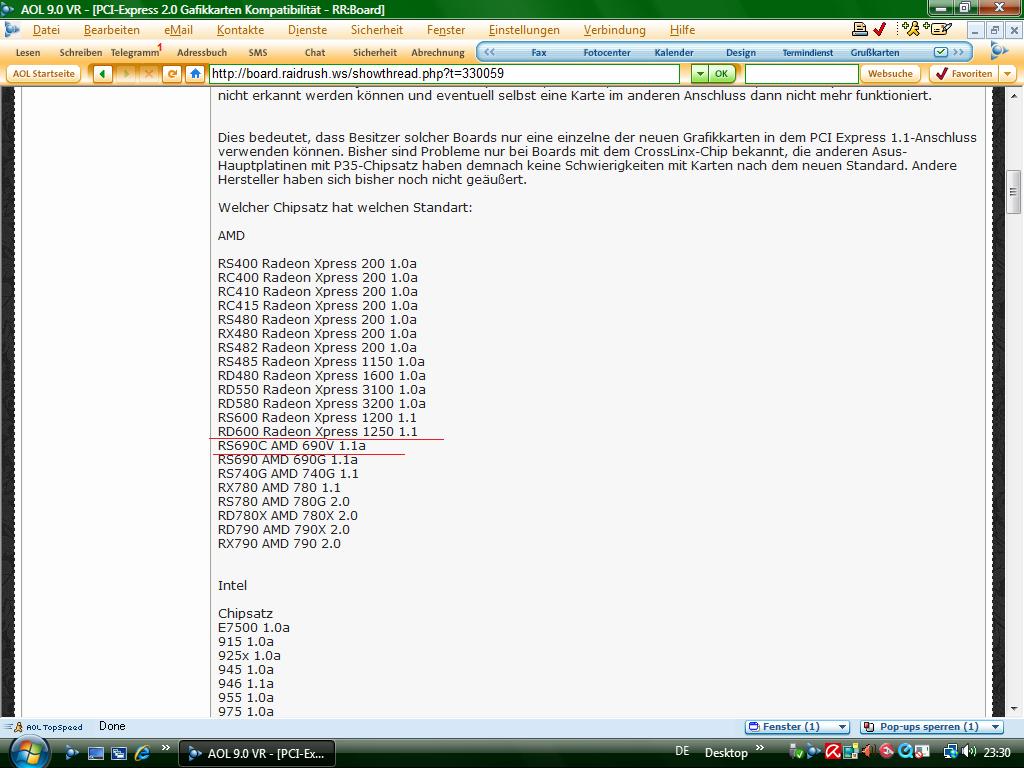Image resolution: width=1024 pixels, height=768 pixels.
Task: Open the Einstellungen menu
Action: click(x=524, y=30)
